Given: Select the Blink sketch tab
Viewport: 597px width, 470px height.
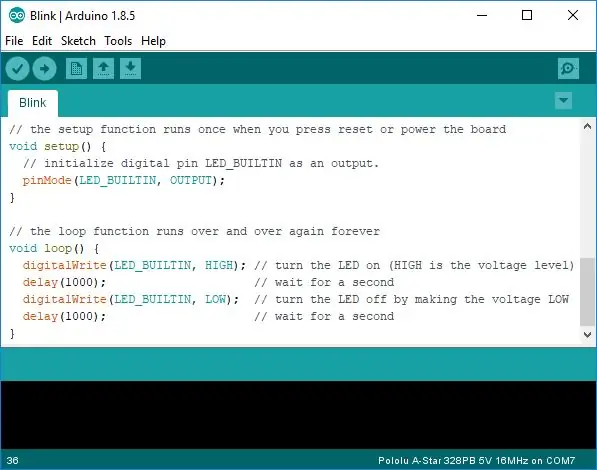Looking at the screenshot, I should (x=33, y=103).
